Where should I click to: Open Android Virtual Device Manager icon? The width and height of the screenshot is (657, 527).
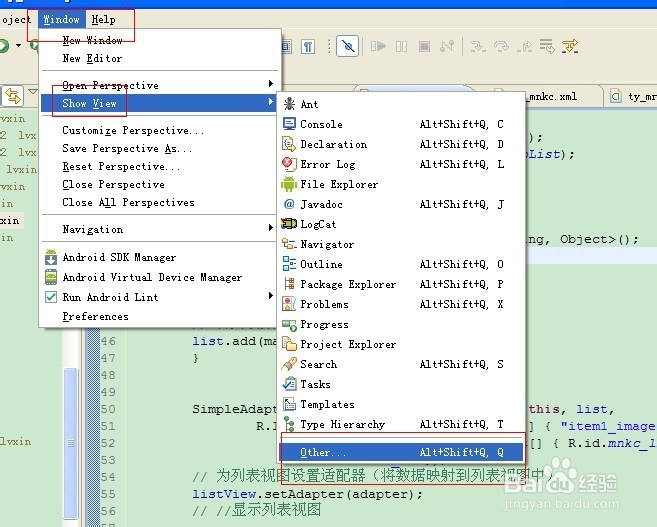point(51,277)
